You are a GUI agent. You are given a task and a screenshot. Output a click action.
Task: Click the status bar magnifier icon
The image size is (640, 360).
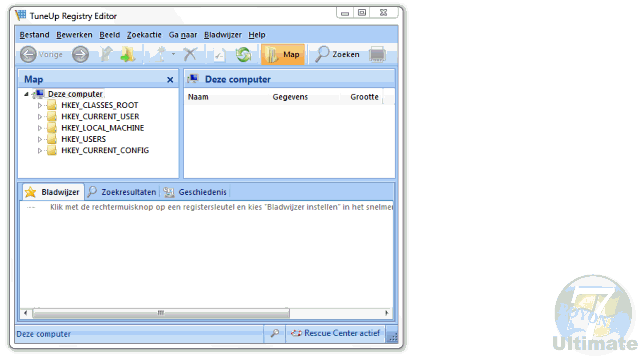click(275, 333)
